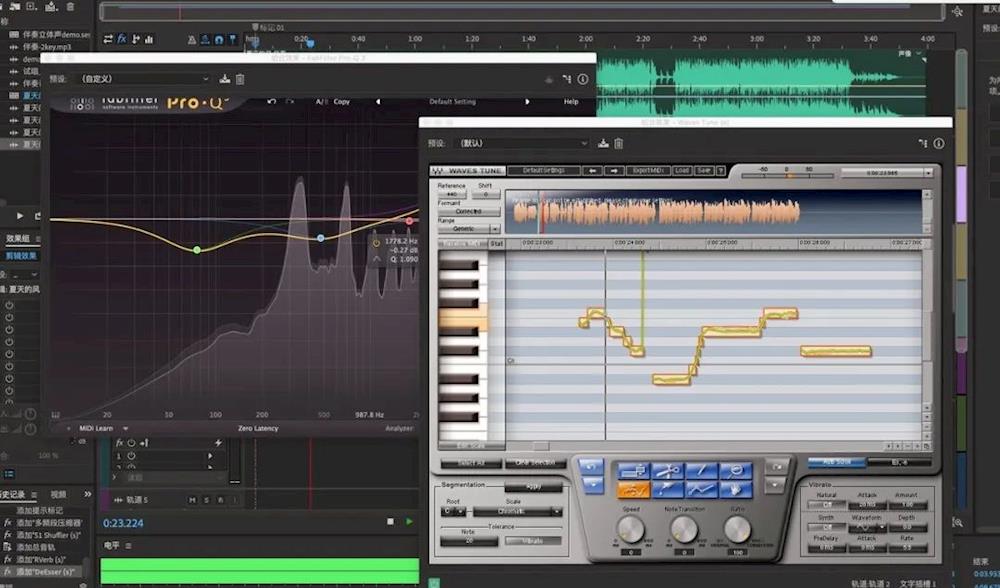The height and width of the screenshot is (588, 1000).
Task: Click the blue undo button in Waves Tune
Action: point(591,467)
